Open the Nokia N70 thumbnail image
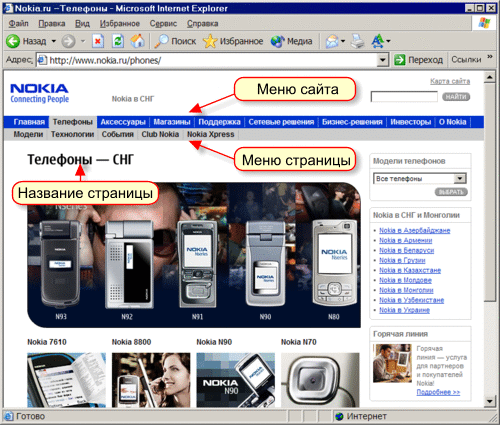The image size is (500, 425). 320,380
